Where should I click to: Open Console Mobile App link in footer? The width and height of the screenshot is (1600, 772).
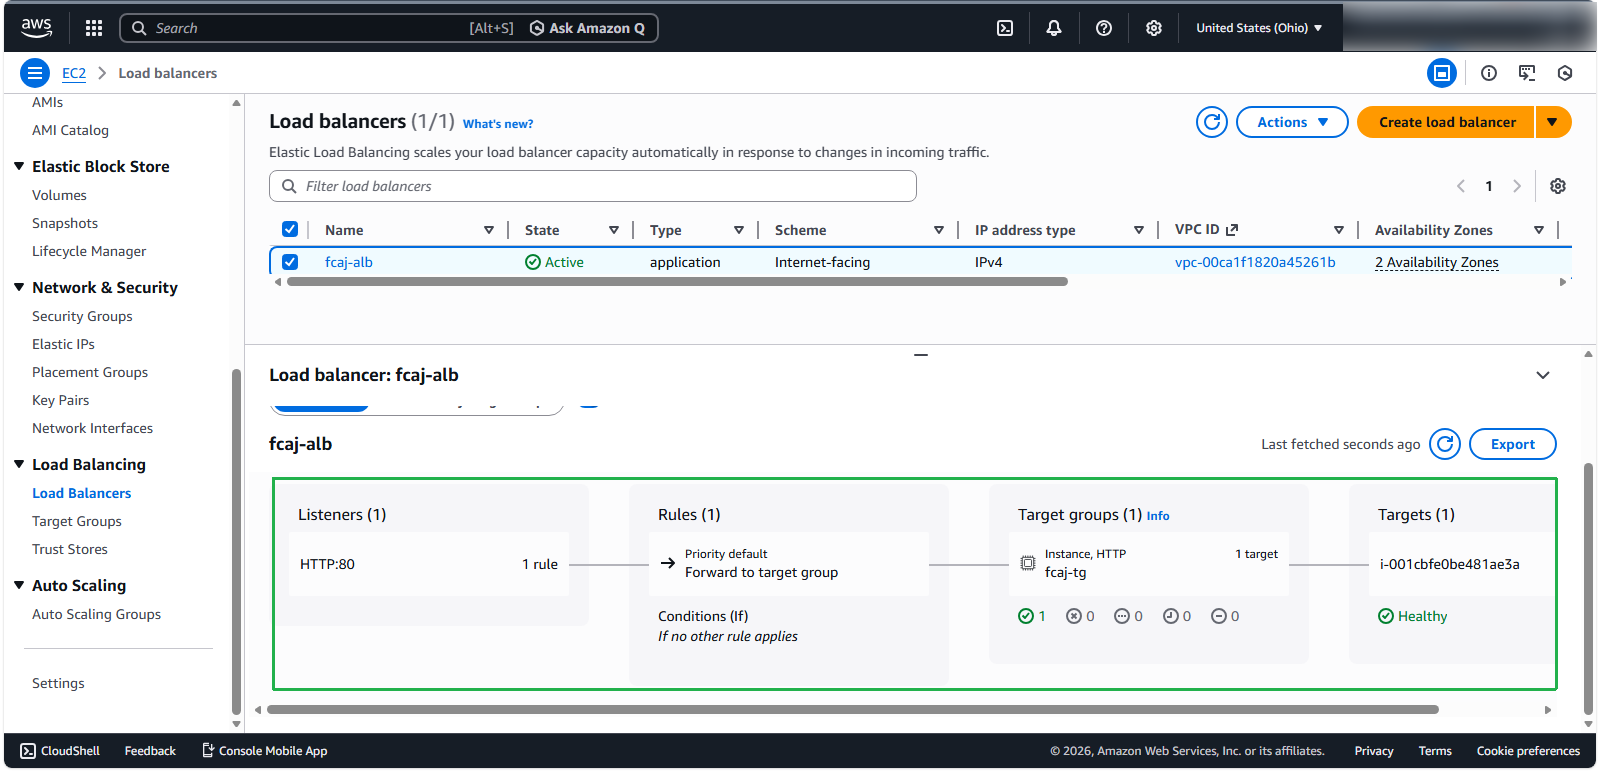[265, 751]
